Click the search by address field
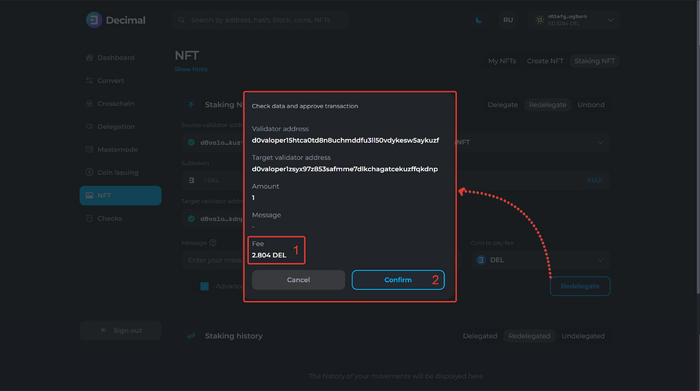This screenshot has width=700, height=391. click(261, 20)
